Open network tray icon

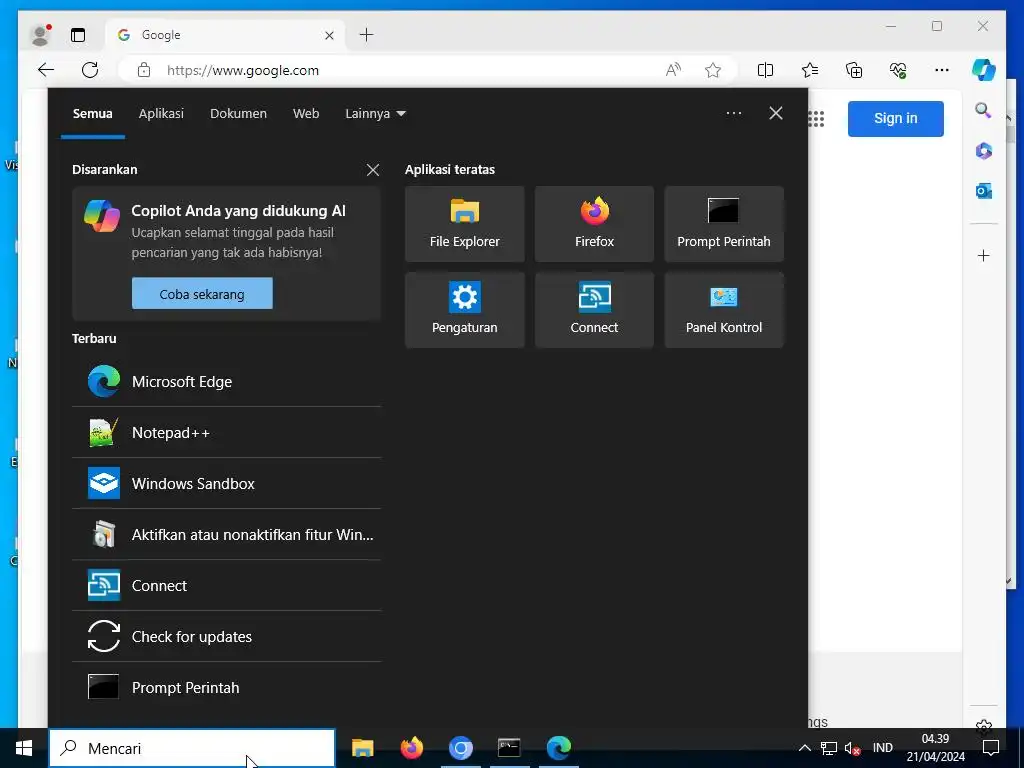829,748
